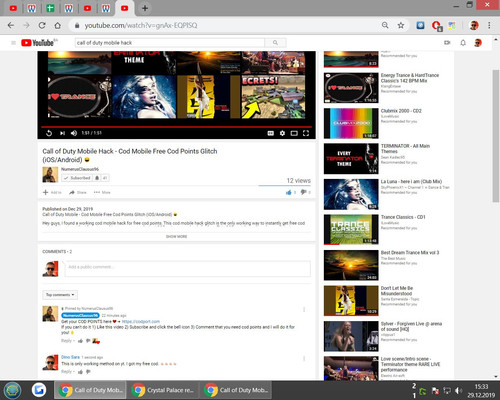Click the YouTube search magnifier button
Image resolution: width=500 pixels, height=400 pixels.
tap(275, 43)
